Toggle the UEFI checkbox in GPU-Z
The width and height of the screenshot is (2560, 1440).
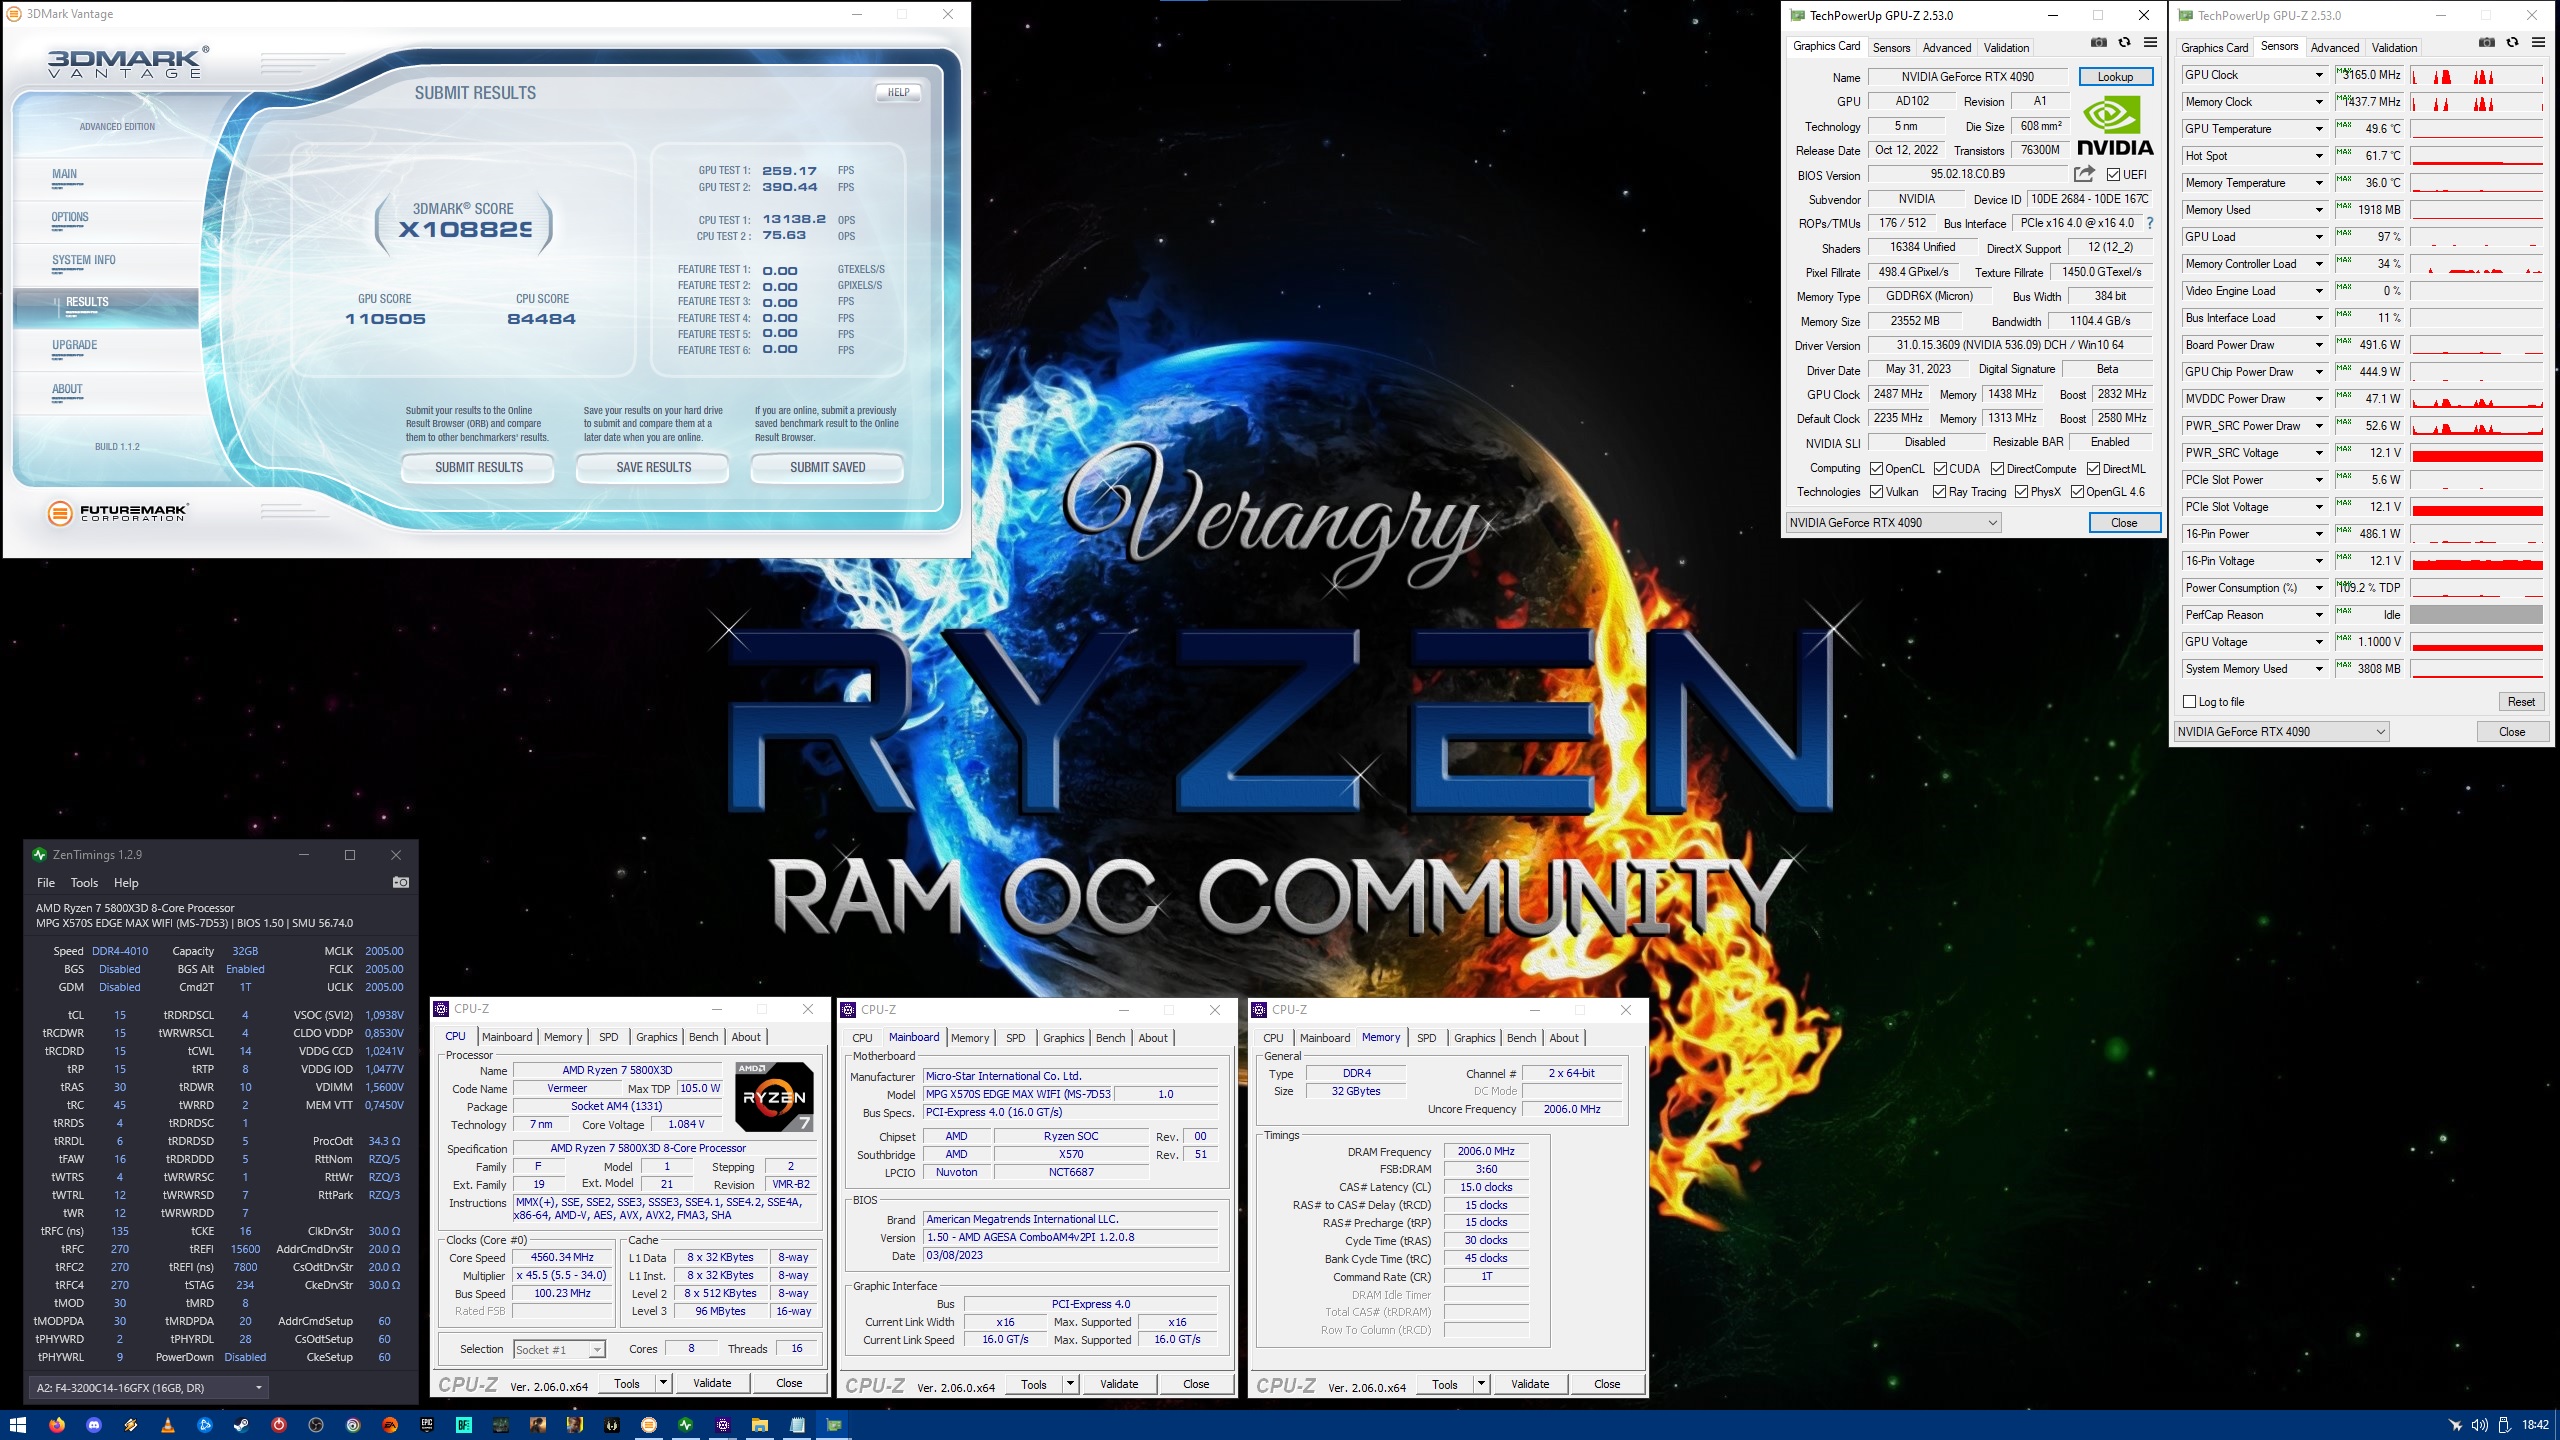[x=2113, y=175]
